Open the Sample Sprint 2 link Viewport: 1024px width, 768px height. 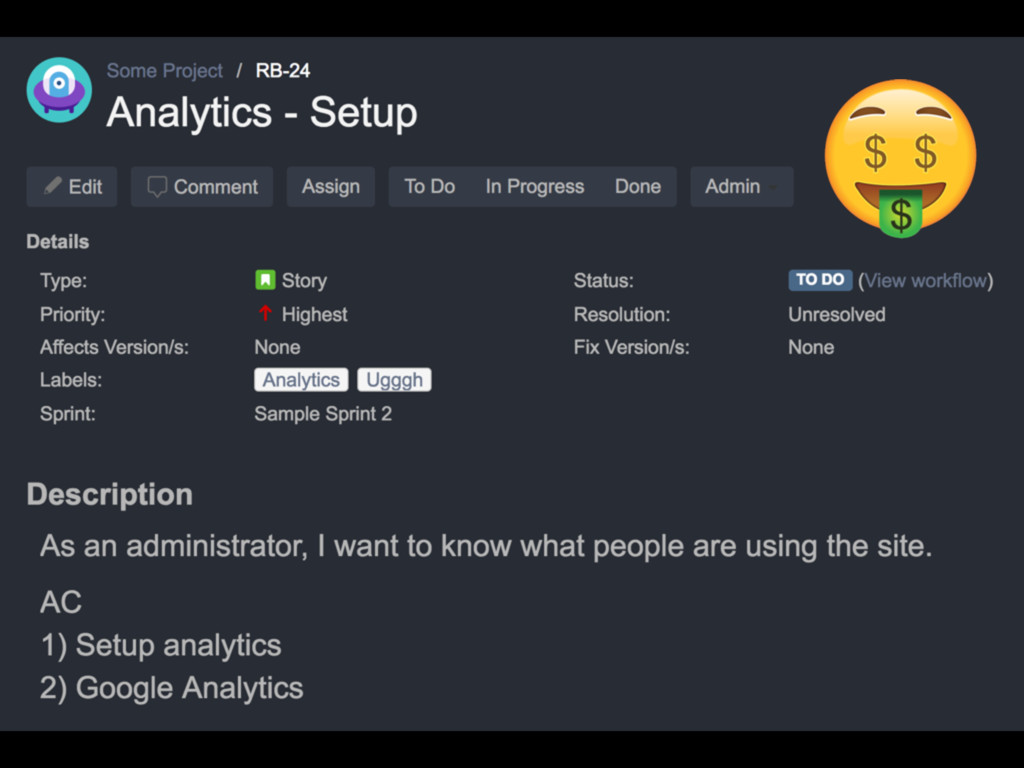[323, 414]
